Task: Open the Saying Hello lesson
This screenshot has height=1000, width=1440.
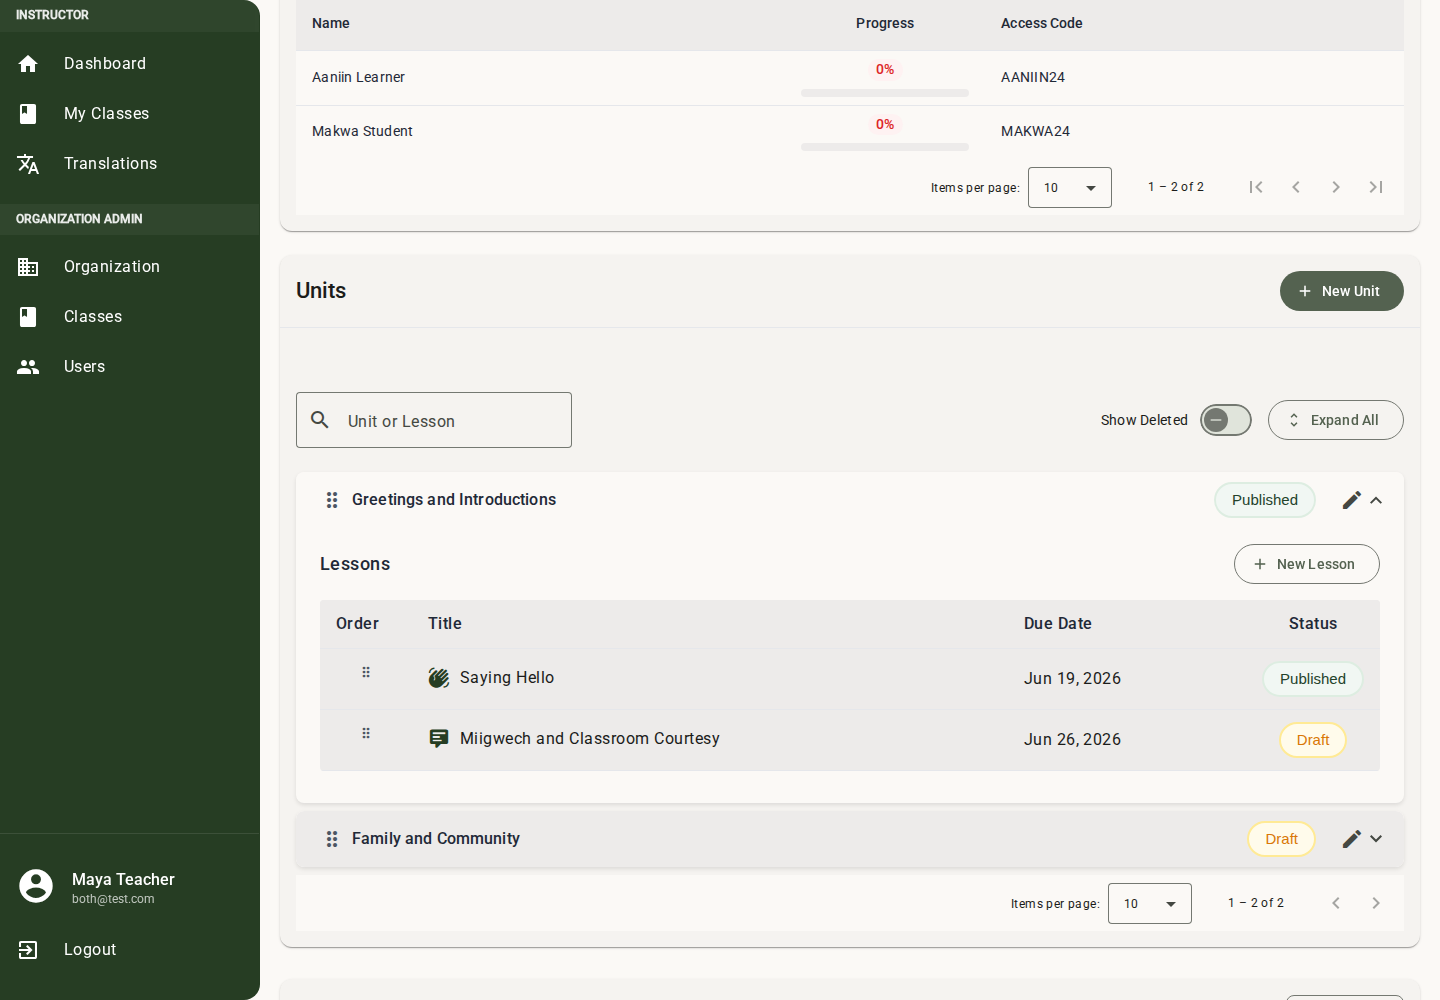Action: pos(507,678)
